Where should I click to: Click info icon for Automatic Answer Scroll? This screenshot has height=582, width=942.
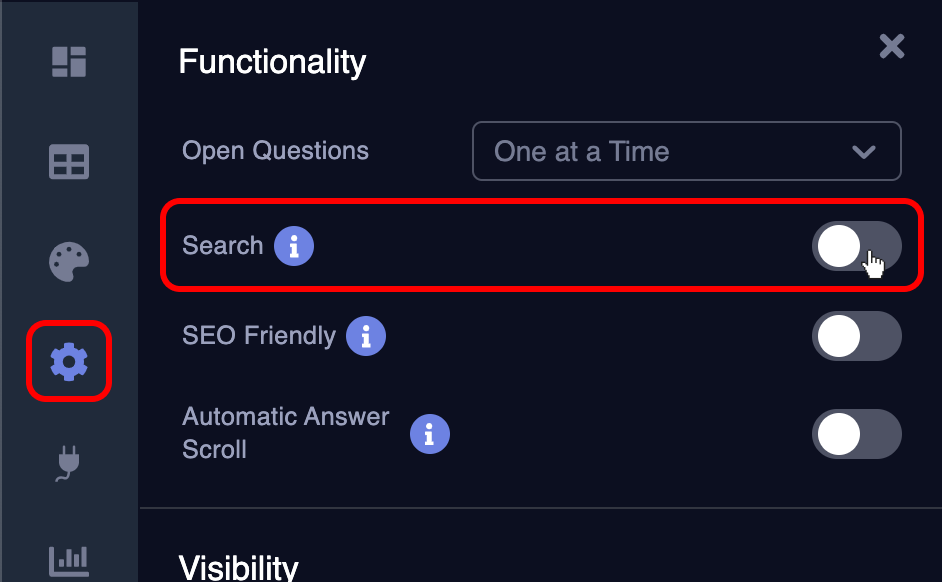tap(430, 434)
